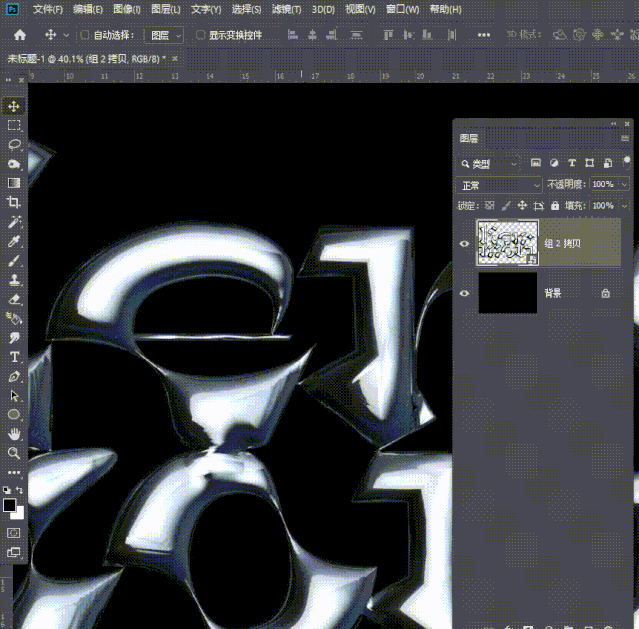
Task: Open the 类型 layer filter dropdown
Action: point(489,164)
